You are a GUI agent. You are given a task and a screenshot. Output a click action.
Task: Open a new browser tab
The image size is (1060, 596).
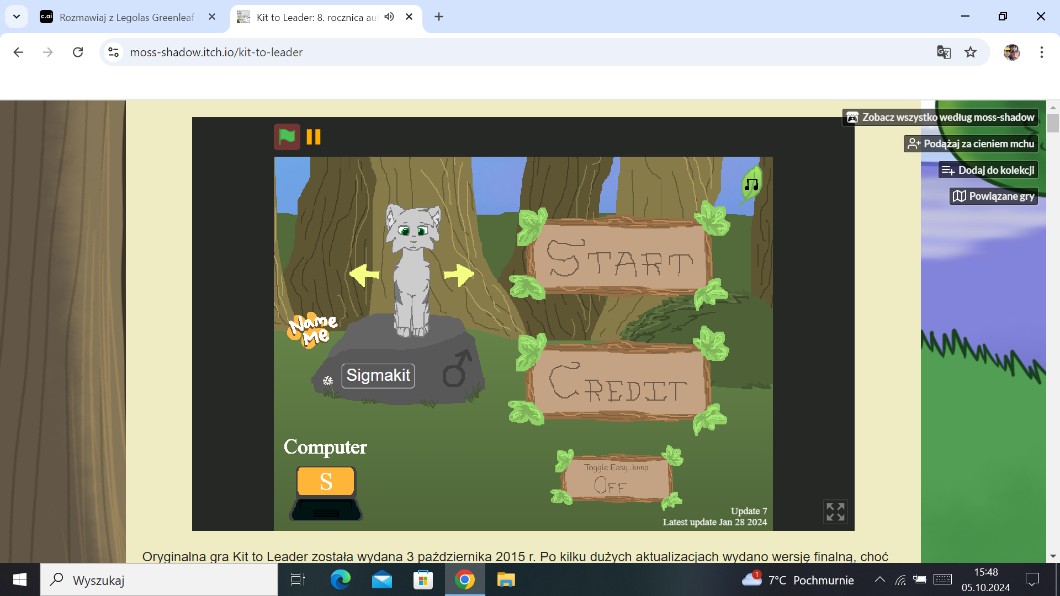tap(438, 17)
